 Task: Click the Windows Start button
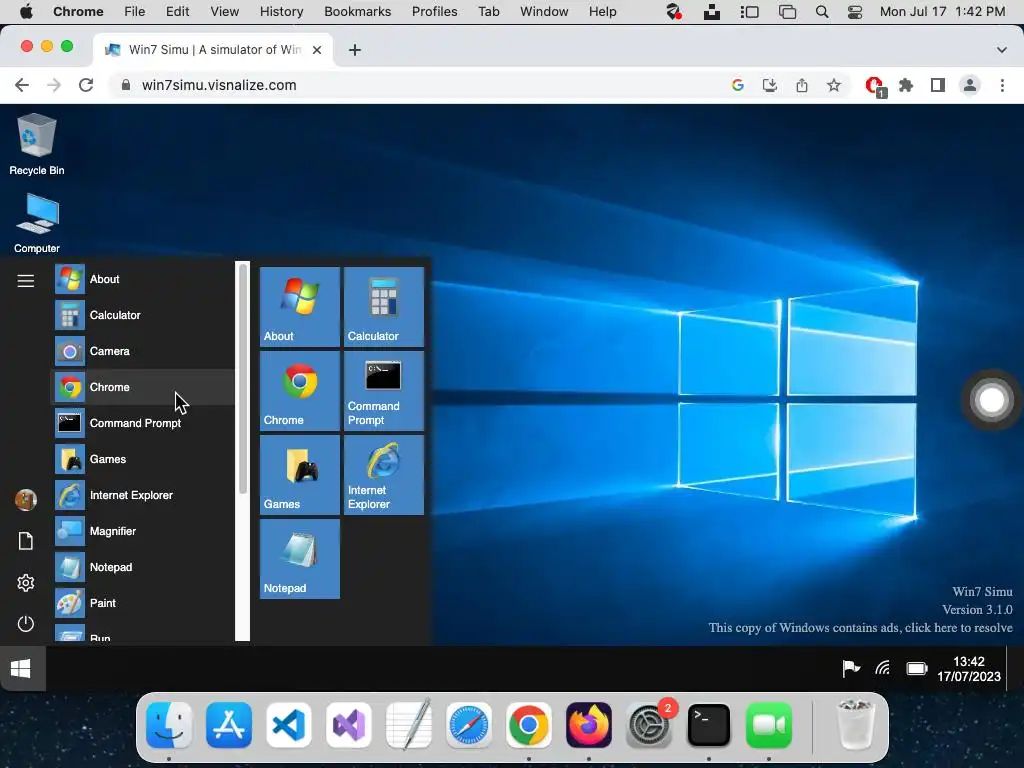[x=21, y=669]
